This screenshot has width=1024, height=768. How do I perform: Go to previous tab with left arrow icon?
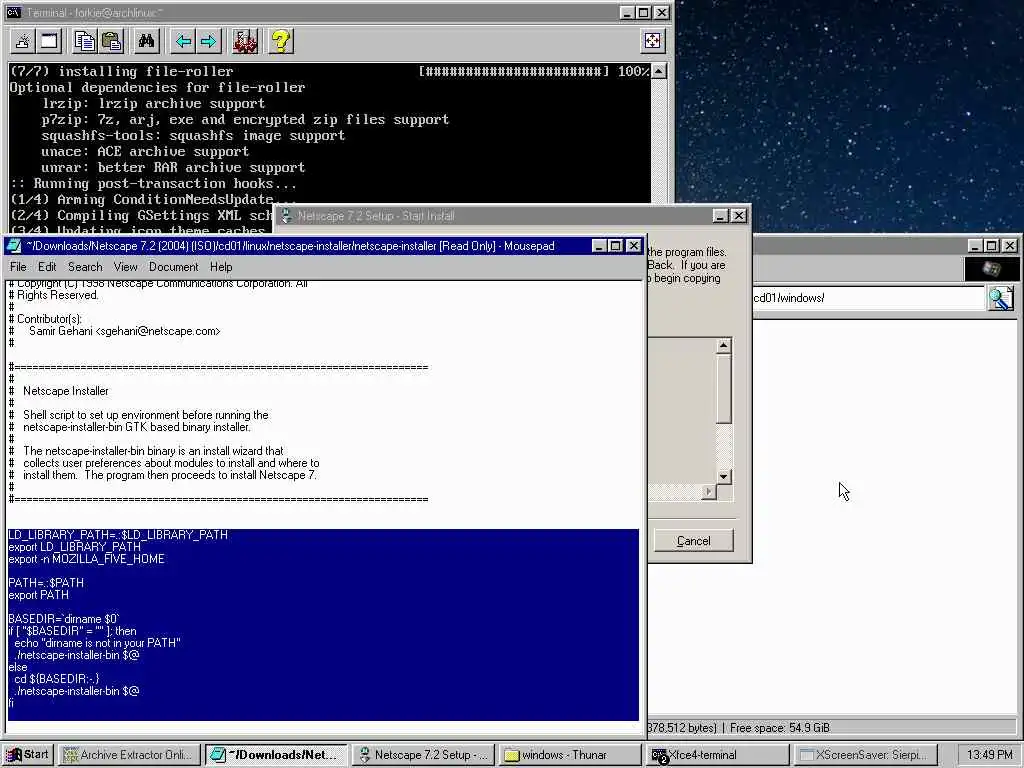click(183, 42)
